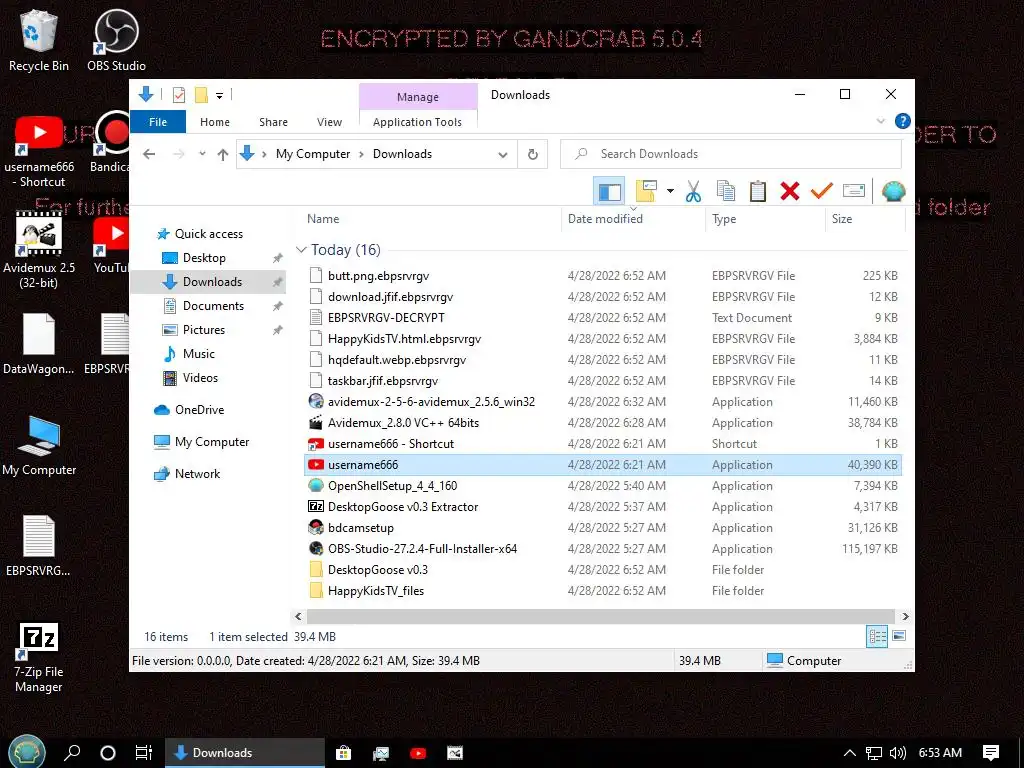Open Customize Quick Access Toolbar dropdown

click(x=219, y=96)
